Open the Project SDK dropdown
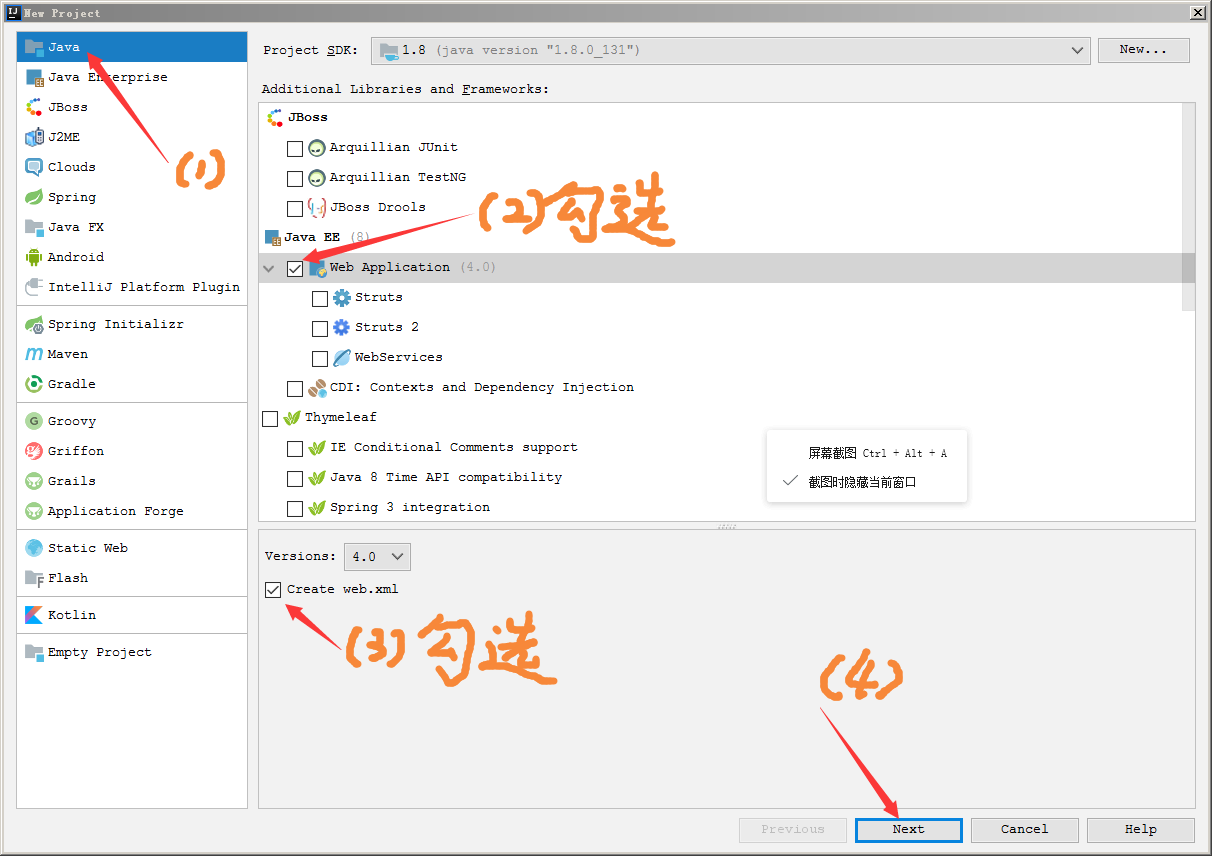 (731, 50)
